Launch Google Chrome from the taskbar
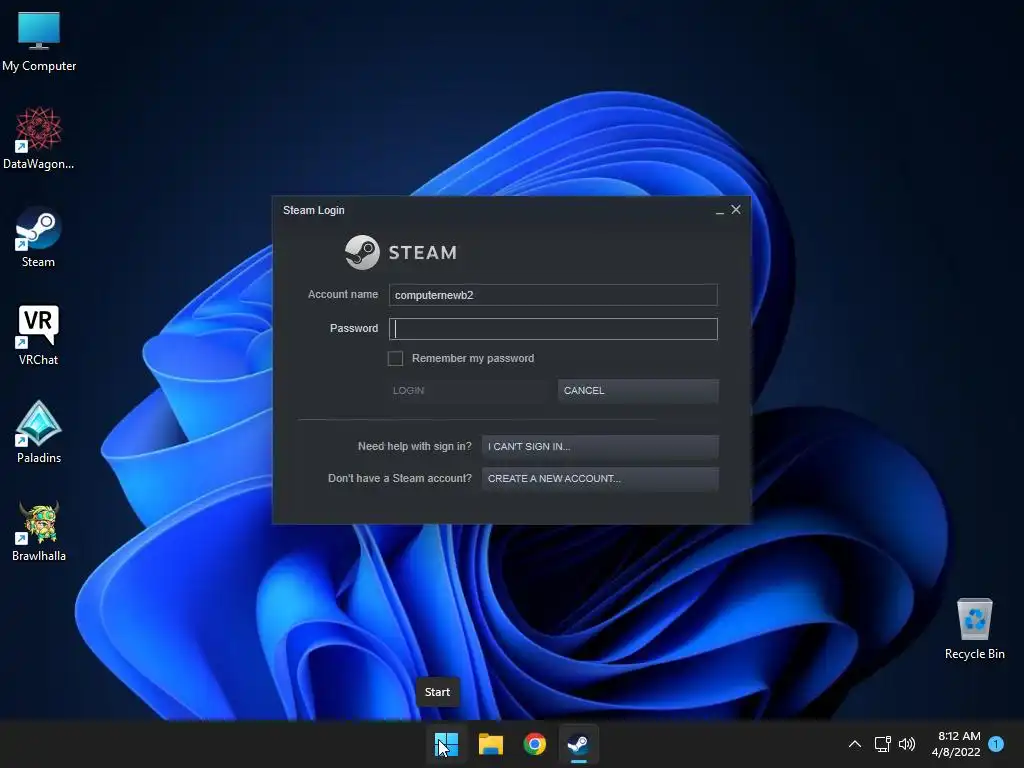This screenshot has height=768, width=1024. pos(534,744)
